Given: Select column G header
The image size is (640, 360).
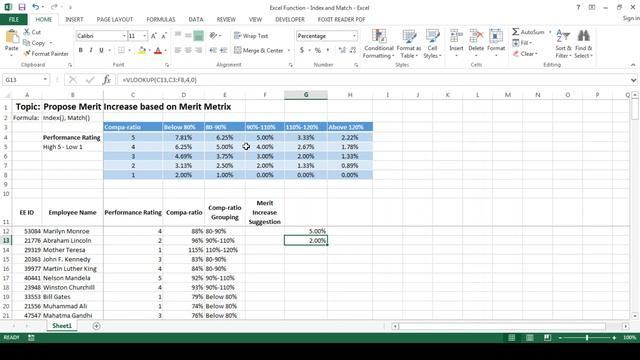Looking at the screenshot, I should 306,95.
